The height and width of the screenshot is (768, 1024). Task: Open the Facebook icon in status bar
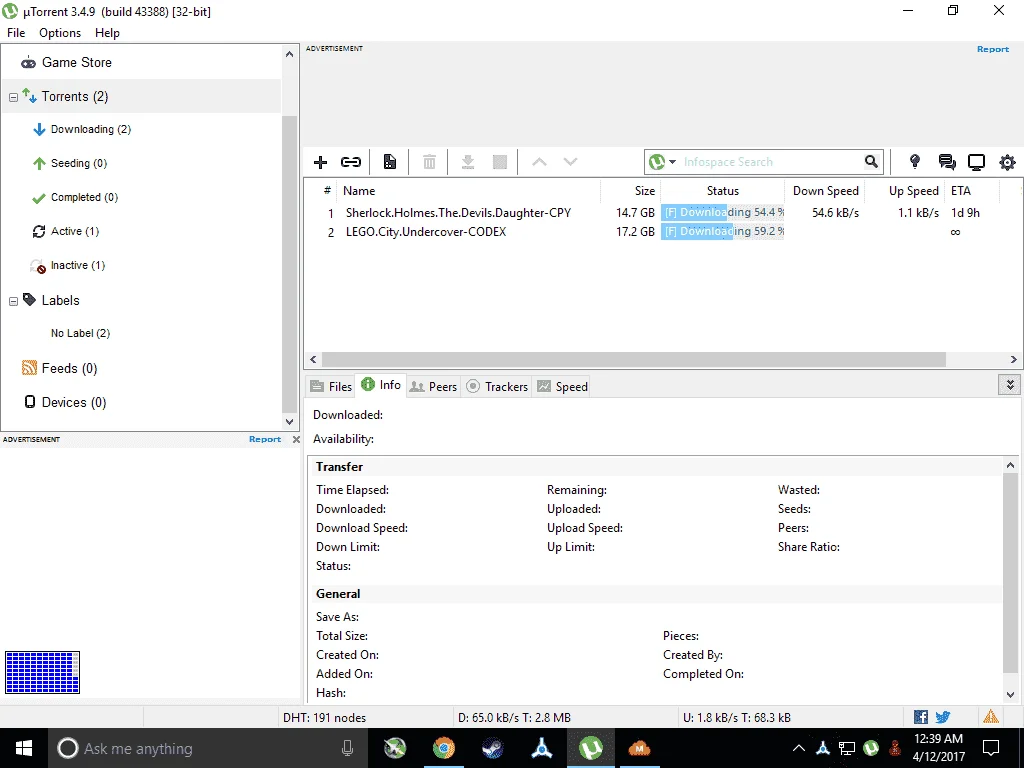pos(921,717)
